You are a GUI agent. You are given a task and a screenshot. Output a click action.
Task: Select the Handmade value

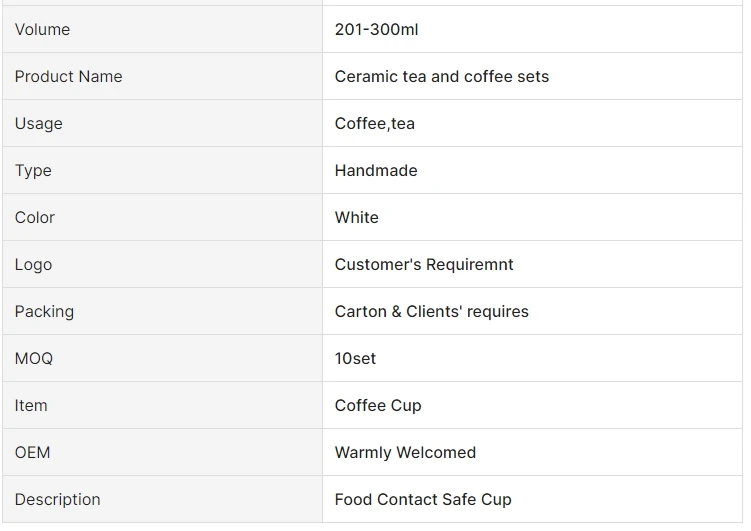[x=376, y=171]
